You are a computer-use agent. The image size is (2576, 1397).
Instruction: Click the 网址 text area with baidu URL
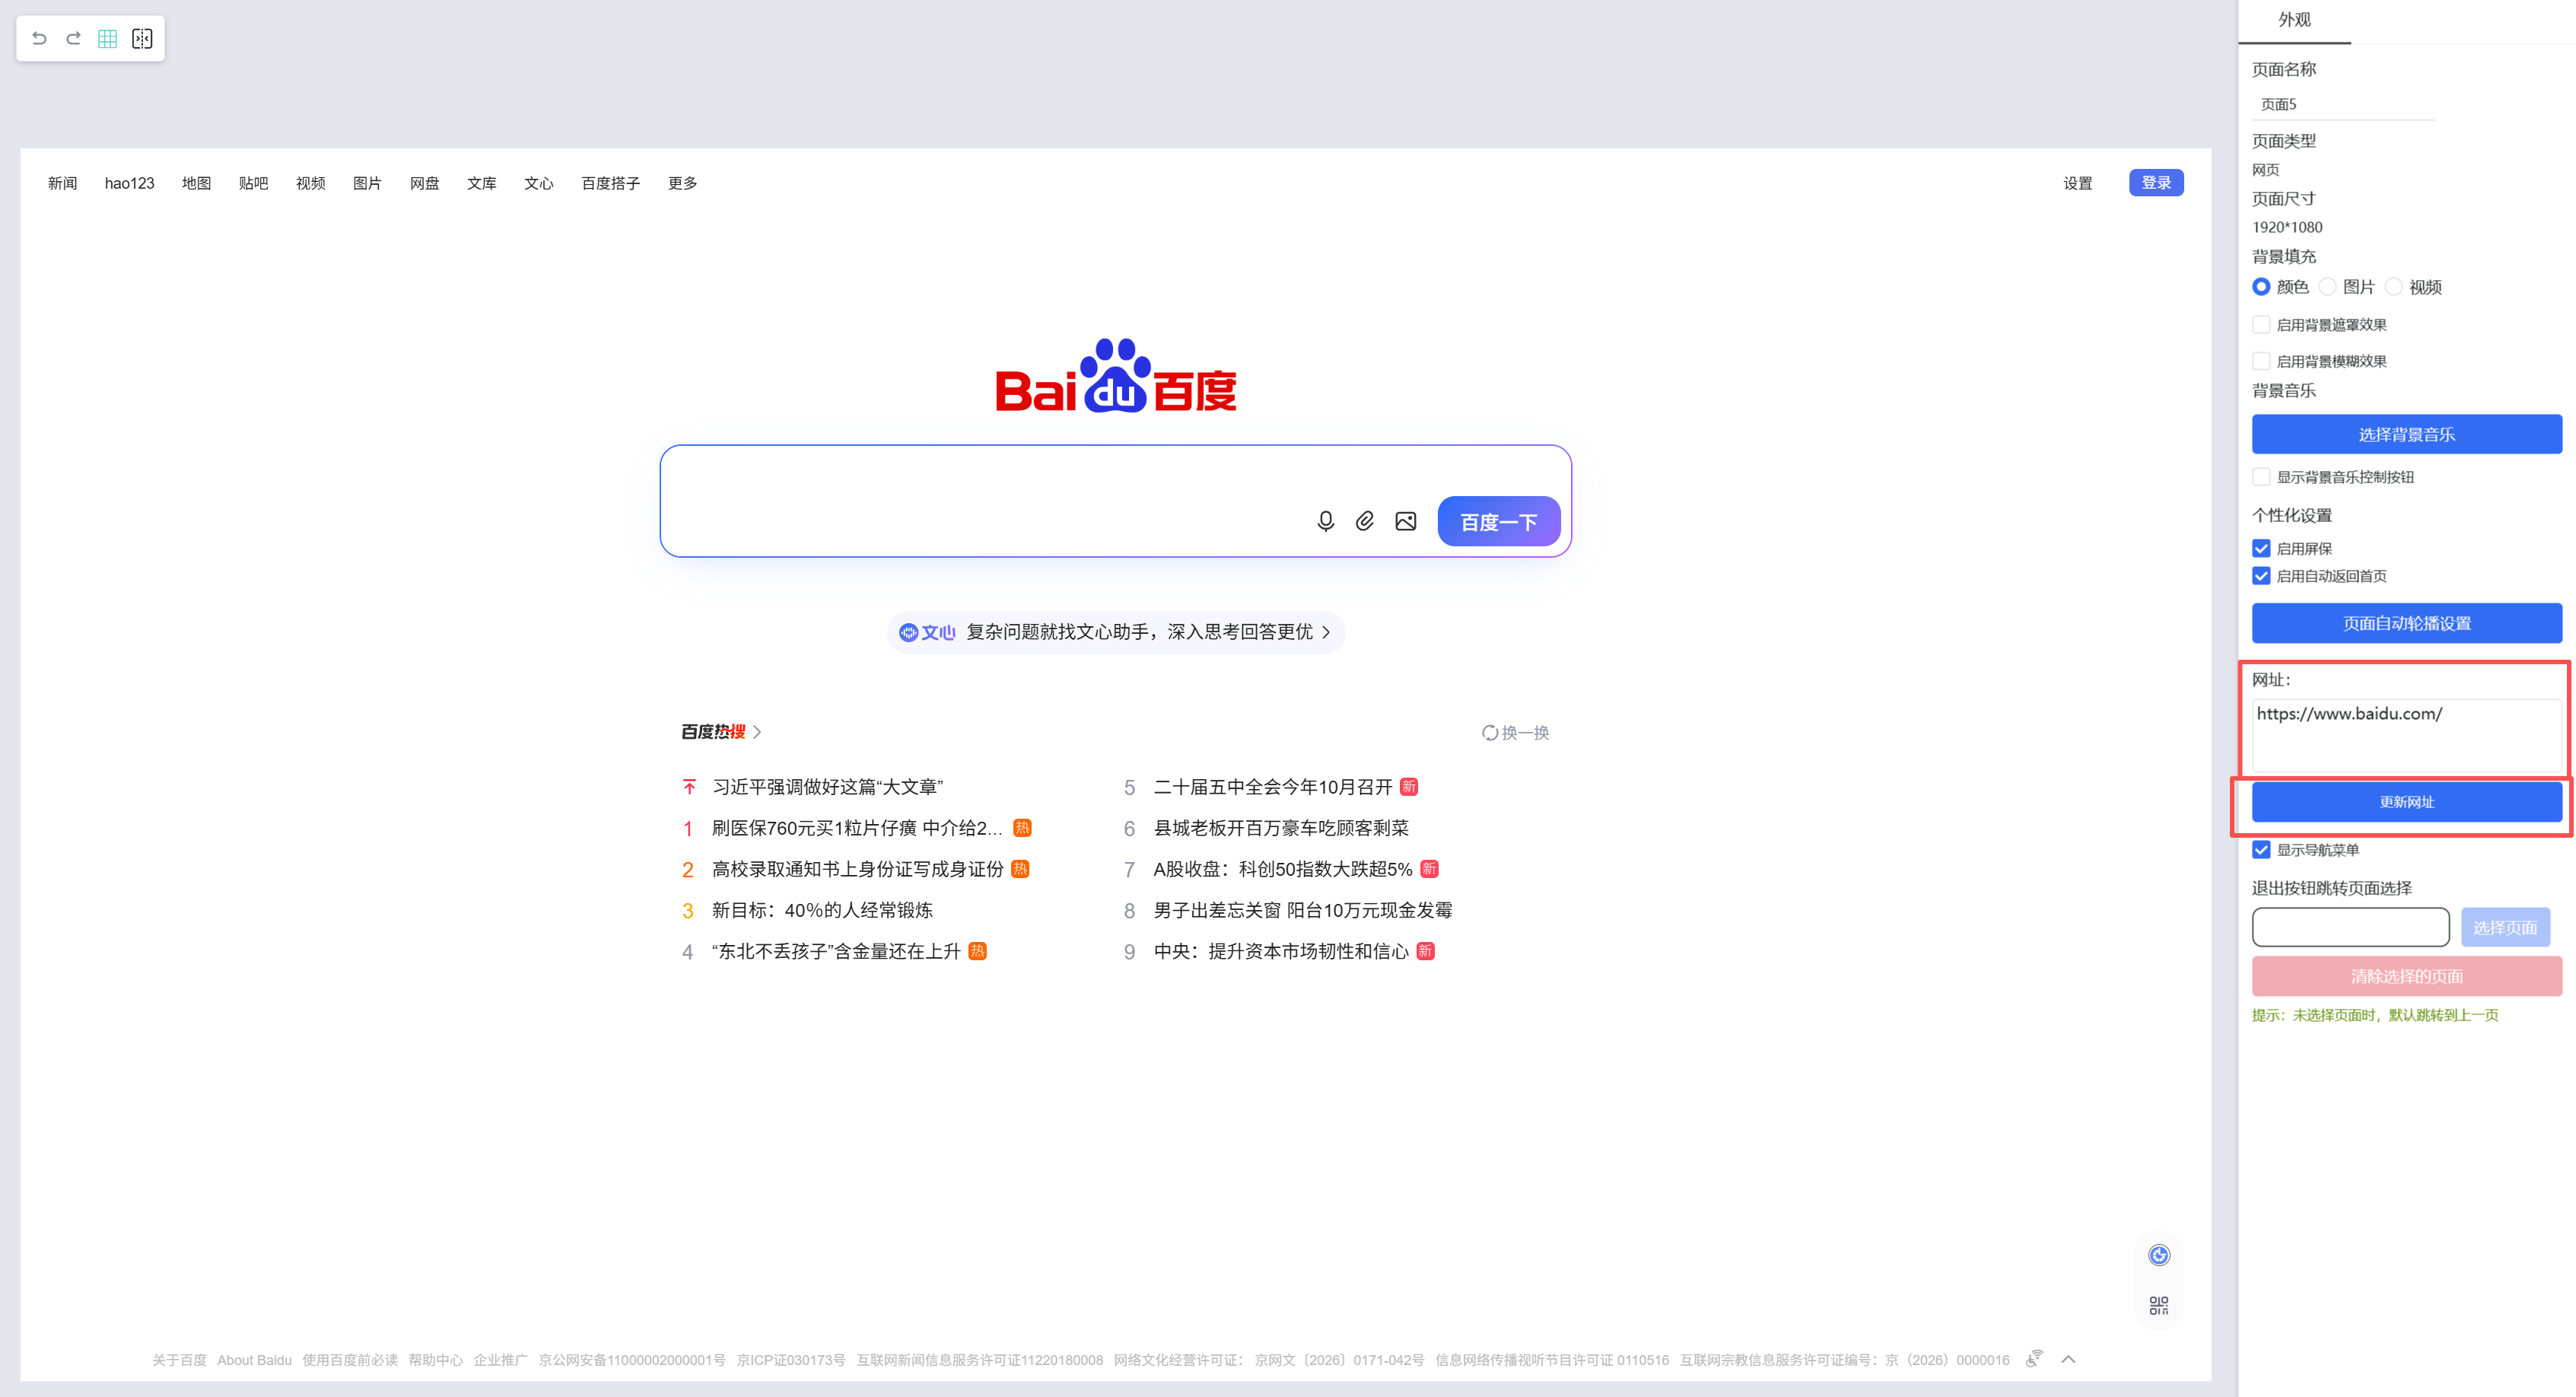(x=2406, y=735)
